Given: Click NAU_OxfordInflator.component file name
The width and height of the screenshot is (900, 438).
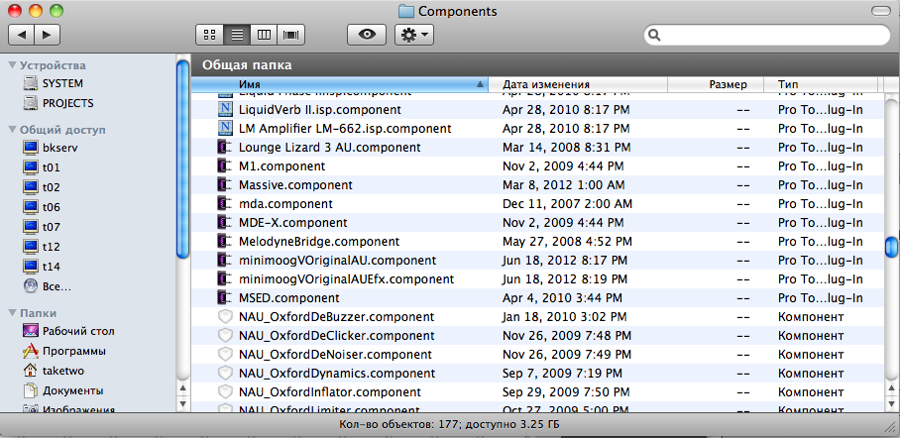Looking at the screenshot, I should [329, 393].
